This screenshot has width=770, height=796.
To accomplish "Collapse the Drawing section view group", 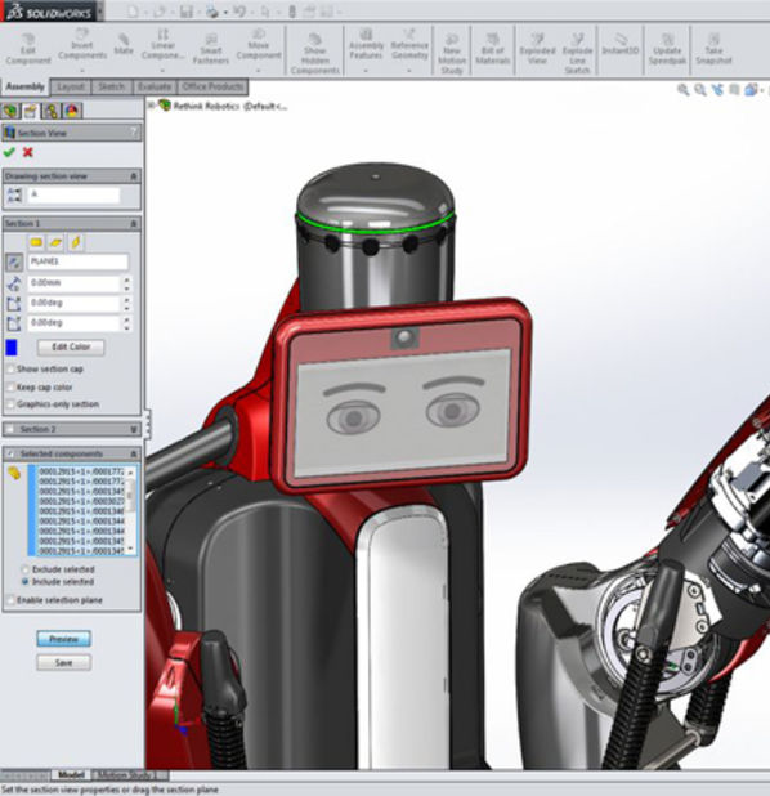I will point(134,176).
